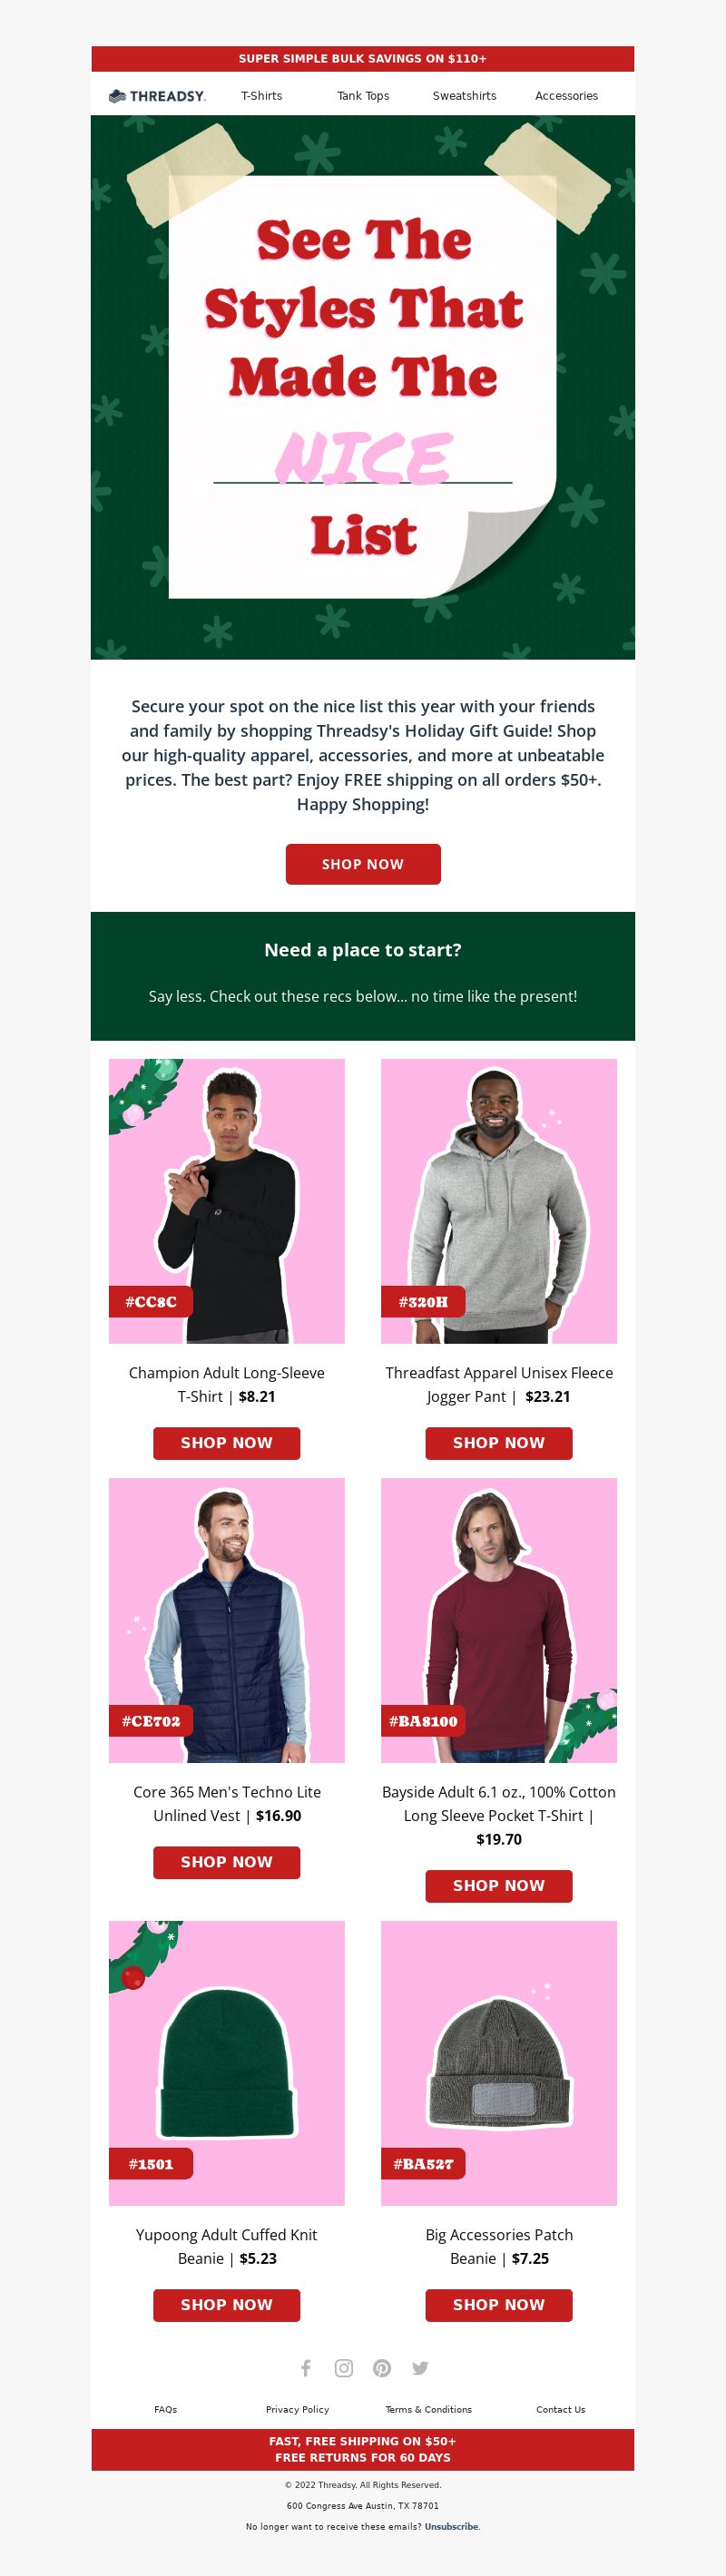The height and width of the screenshot is (2576, 726).
Task: Shop the Champion Long-Sleeve T-Shirt
Action: (226, 1443)
